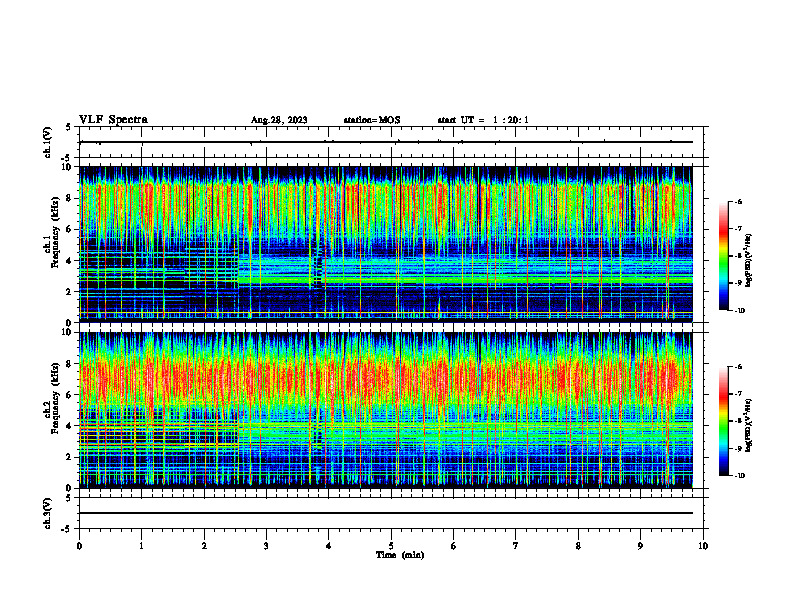Click time axis tick label '7'

pyautogui.click(x=516, y=546)
